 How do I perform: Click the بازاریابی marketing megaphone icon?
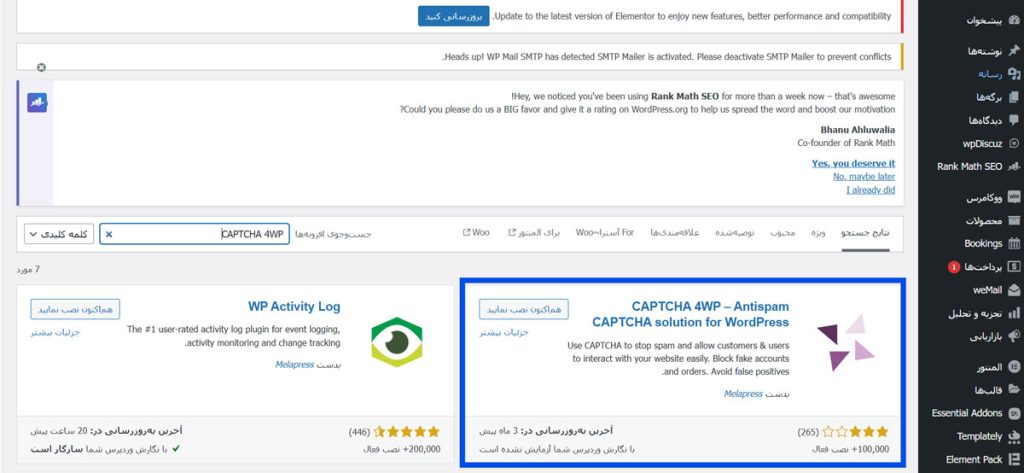[1014, 336]
